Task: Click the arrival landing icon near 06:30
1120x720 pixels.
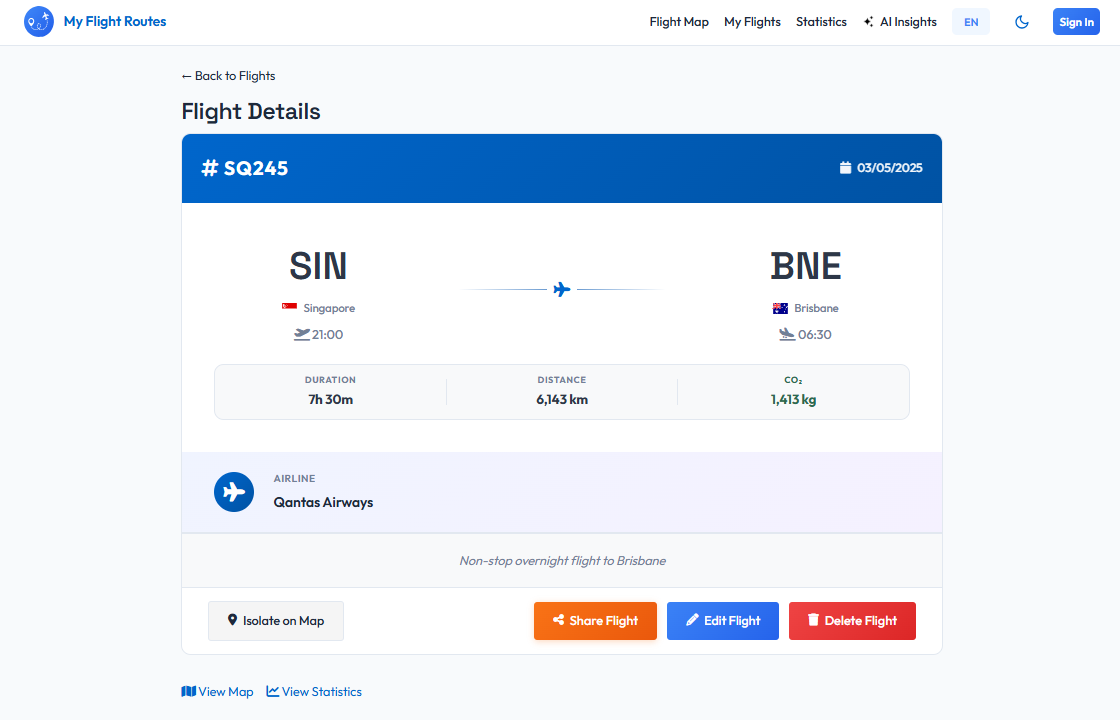Action: [786, 334]
